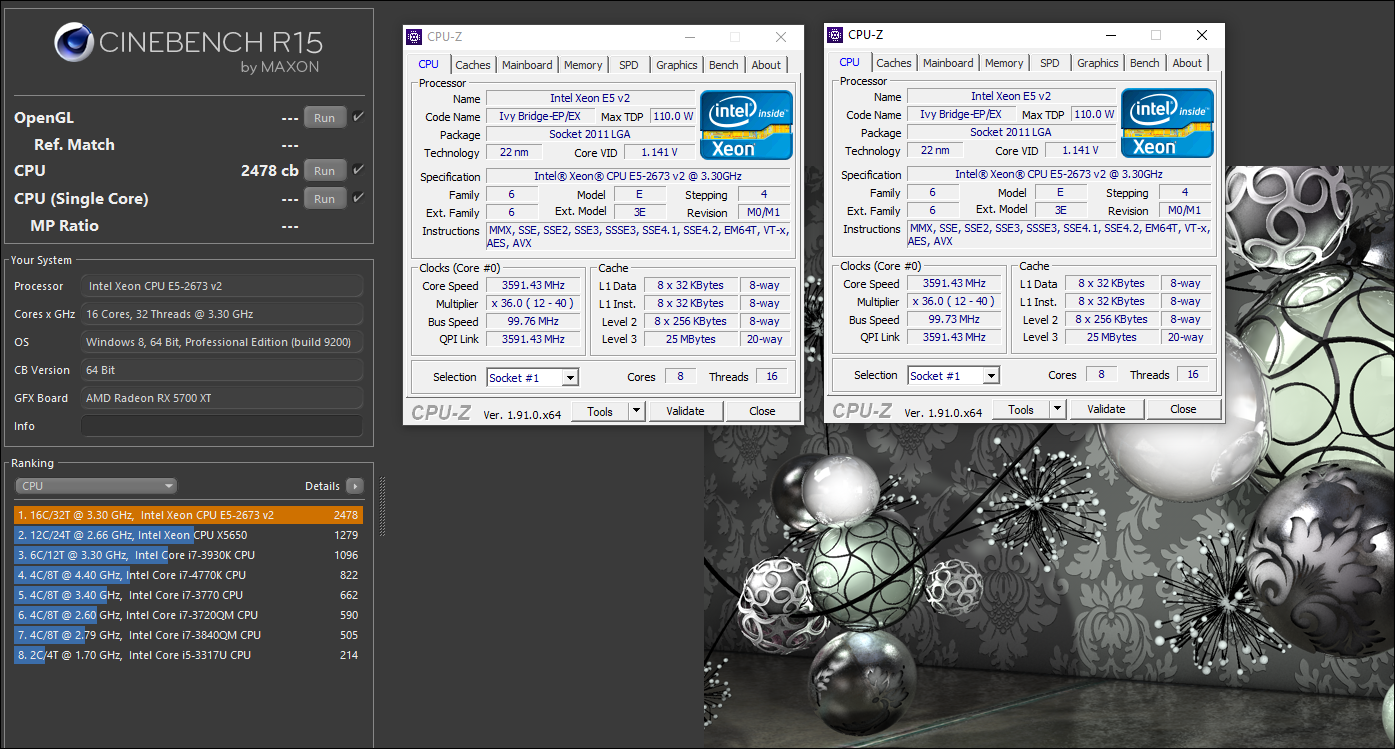Close left CPU-Z window with X

(781, 37)
